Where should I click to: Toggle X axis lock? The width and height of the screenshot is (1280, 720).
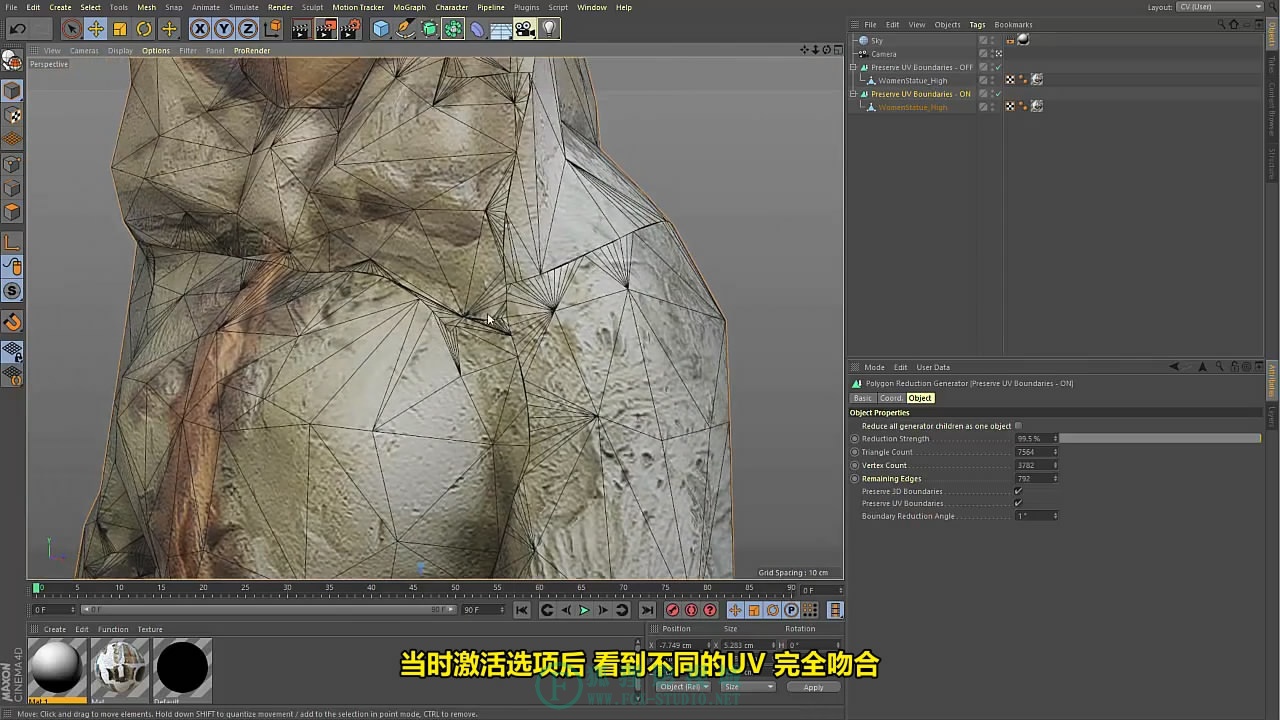tap(200, 29)
